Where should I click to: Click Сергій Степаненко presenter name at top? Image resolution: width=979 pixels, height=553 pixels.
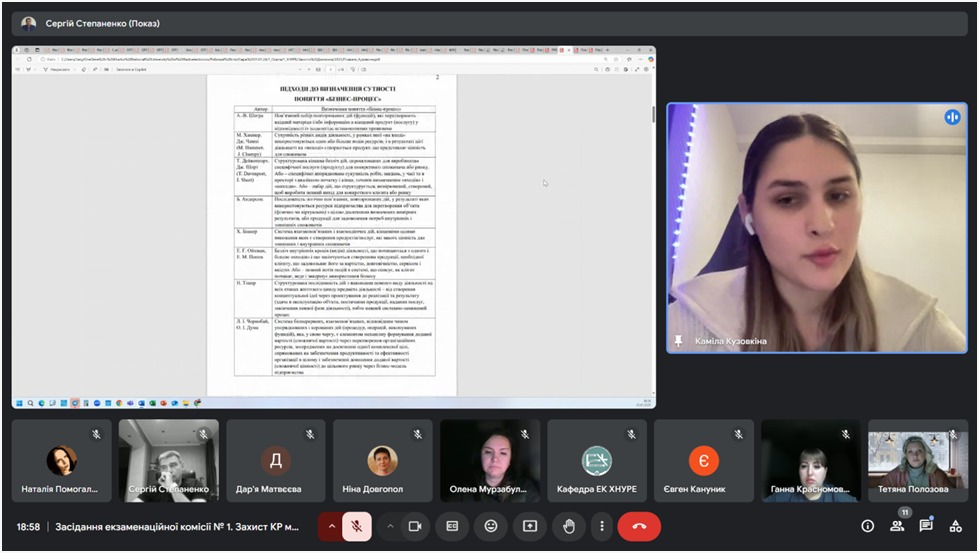tap(102, 23)
